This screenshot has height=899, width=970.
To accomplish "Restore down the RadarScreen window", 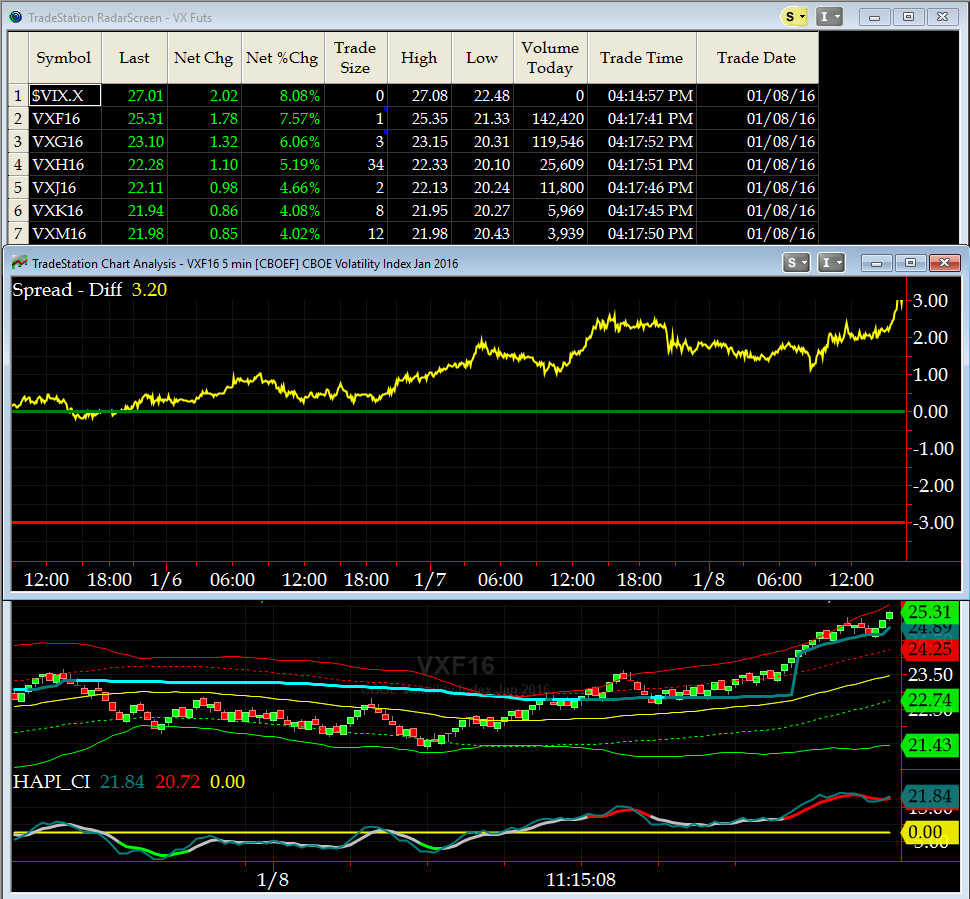I will [x=909, y=17].
